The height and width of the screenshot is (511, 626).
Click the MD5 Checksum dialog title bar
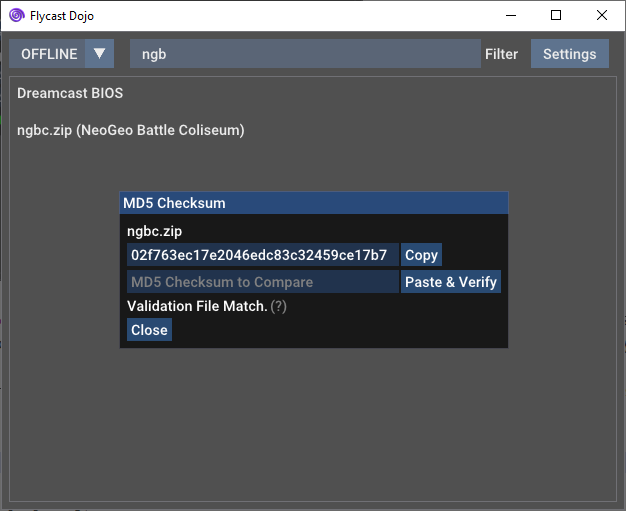tap(314, 203)
